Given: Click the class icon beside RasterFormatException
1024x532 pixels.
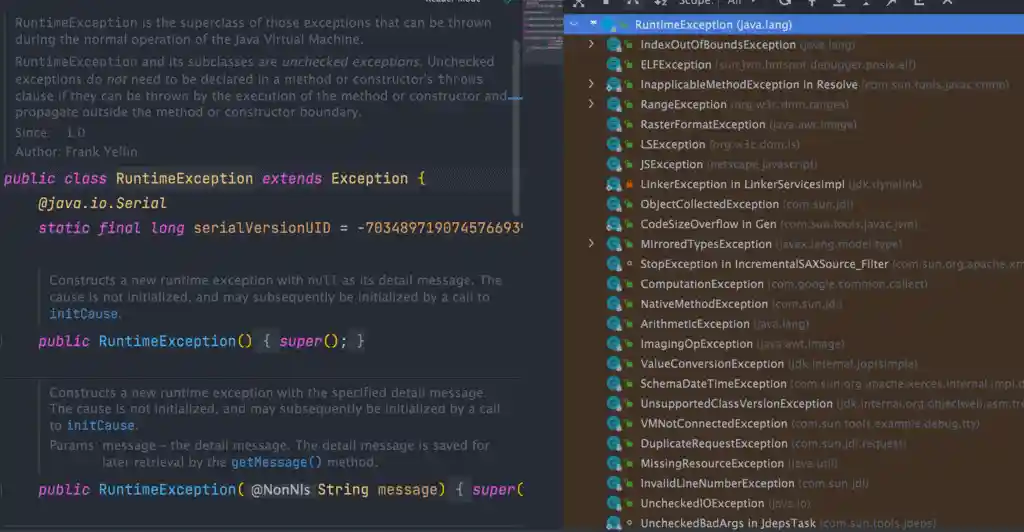Looking at the screenshot, I should tap(615, 125).
